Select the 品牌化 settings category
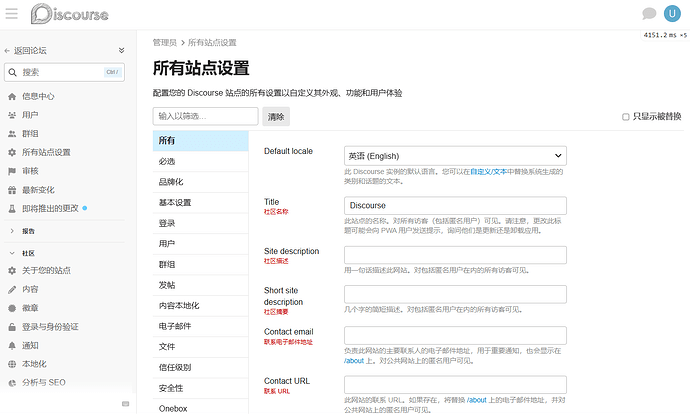 (x=201, y=182)
